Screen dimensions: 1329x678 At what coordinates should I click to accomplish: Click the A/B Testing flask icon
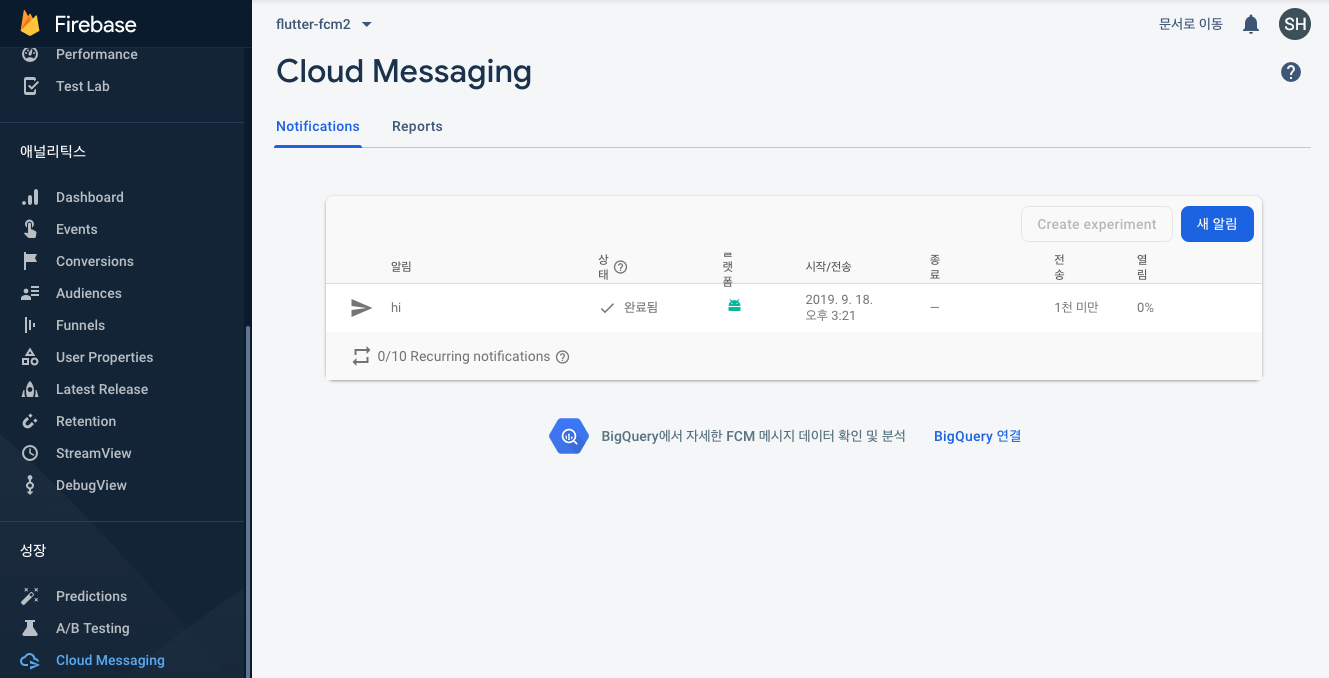pyautogui.click(x=30, y=628)
